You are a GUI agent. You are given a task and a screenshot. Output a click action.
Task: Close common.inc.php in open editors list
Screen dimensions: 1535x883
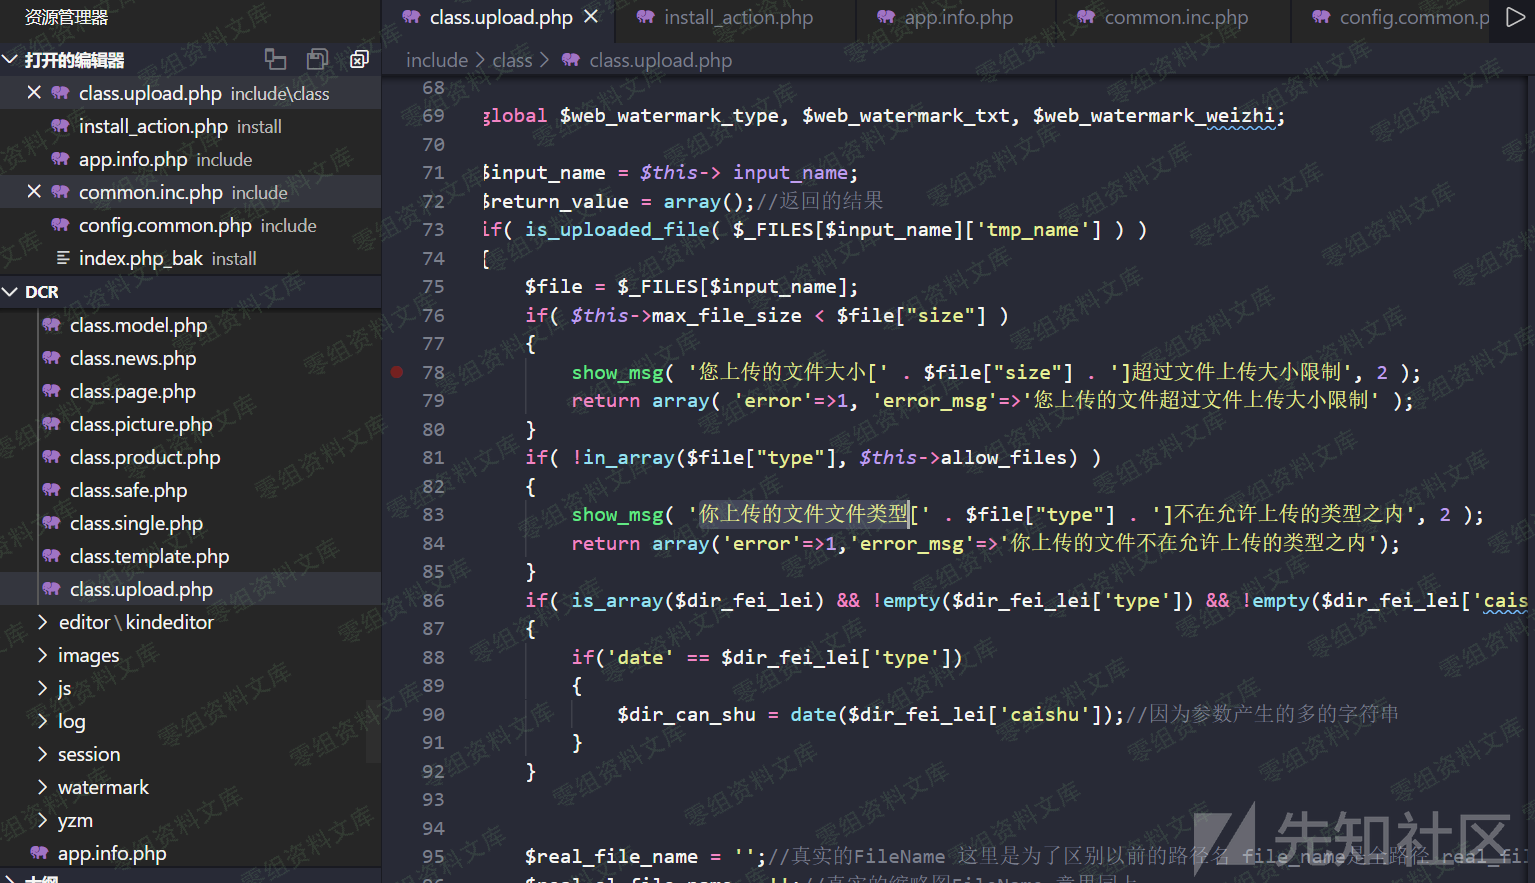(34, 192)
